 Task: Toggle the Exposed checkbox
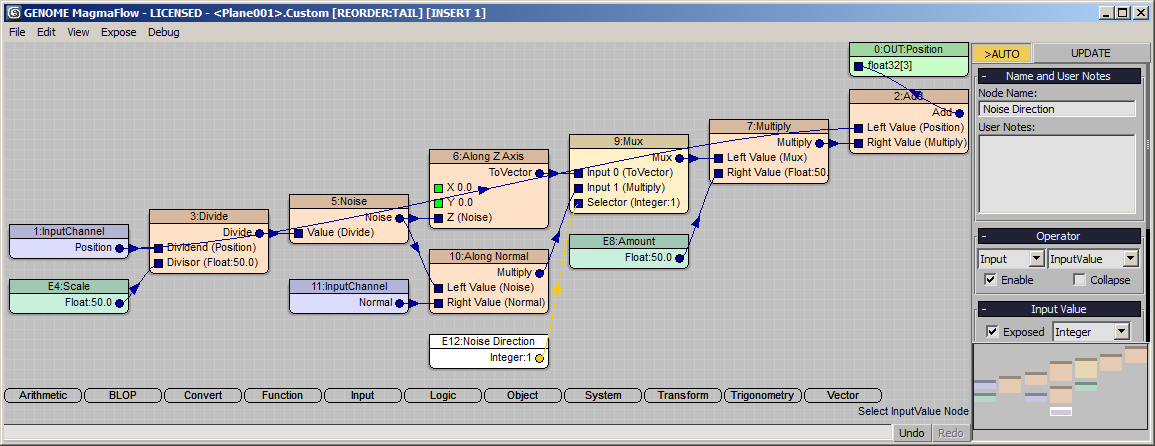pos(992,332)
